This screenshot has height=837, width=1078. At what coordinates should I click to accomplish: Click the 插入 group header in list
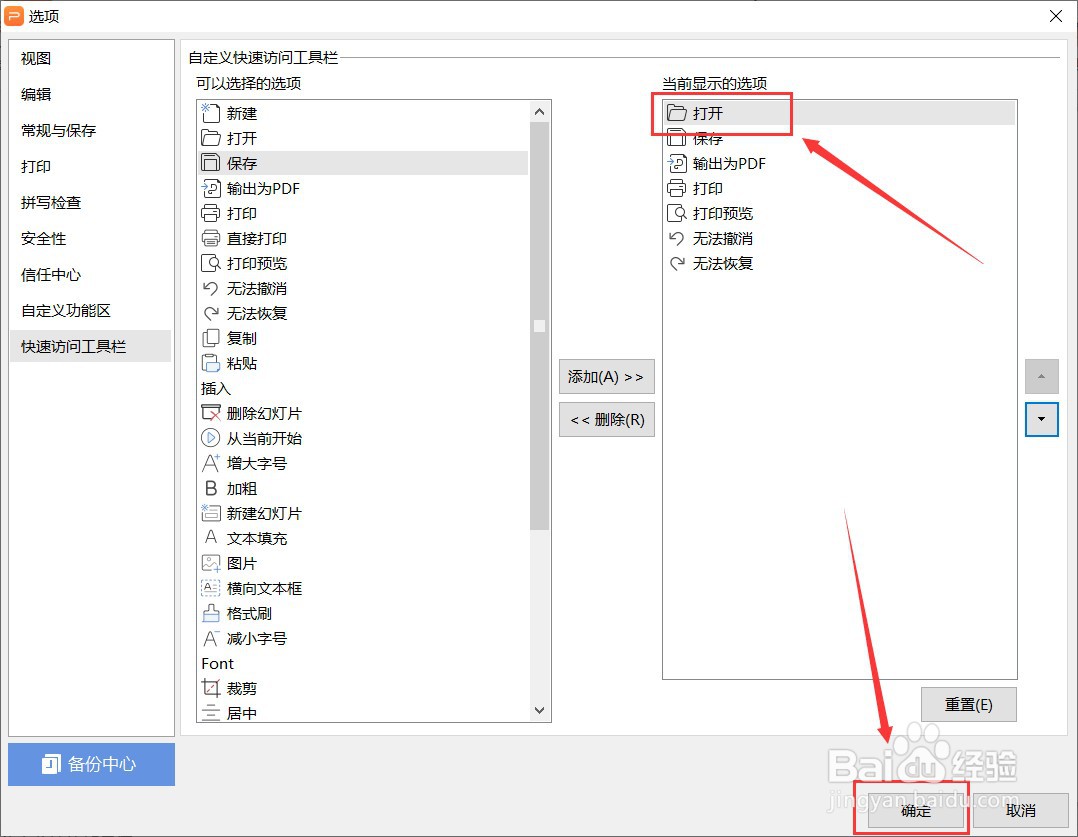click(x=215, y=389)
